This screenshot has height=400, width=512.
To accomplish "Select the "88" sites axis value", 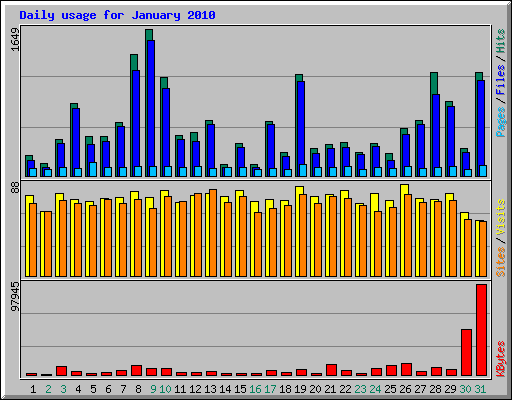I will [x=15, y=188].
